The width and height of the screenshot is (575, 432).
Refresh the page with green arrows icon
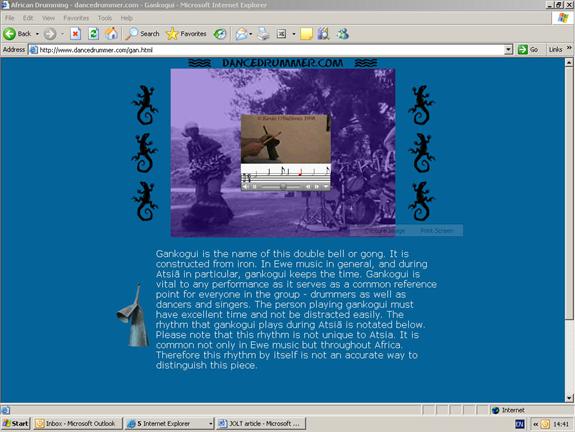[94, 34]
